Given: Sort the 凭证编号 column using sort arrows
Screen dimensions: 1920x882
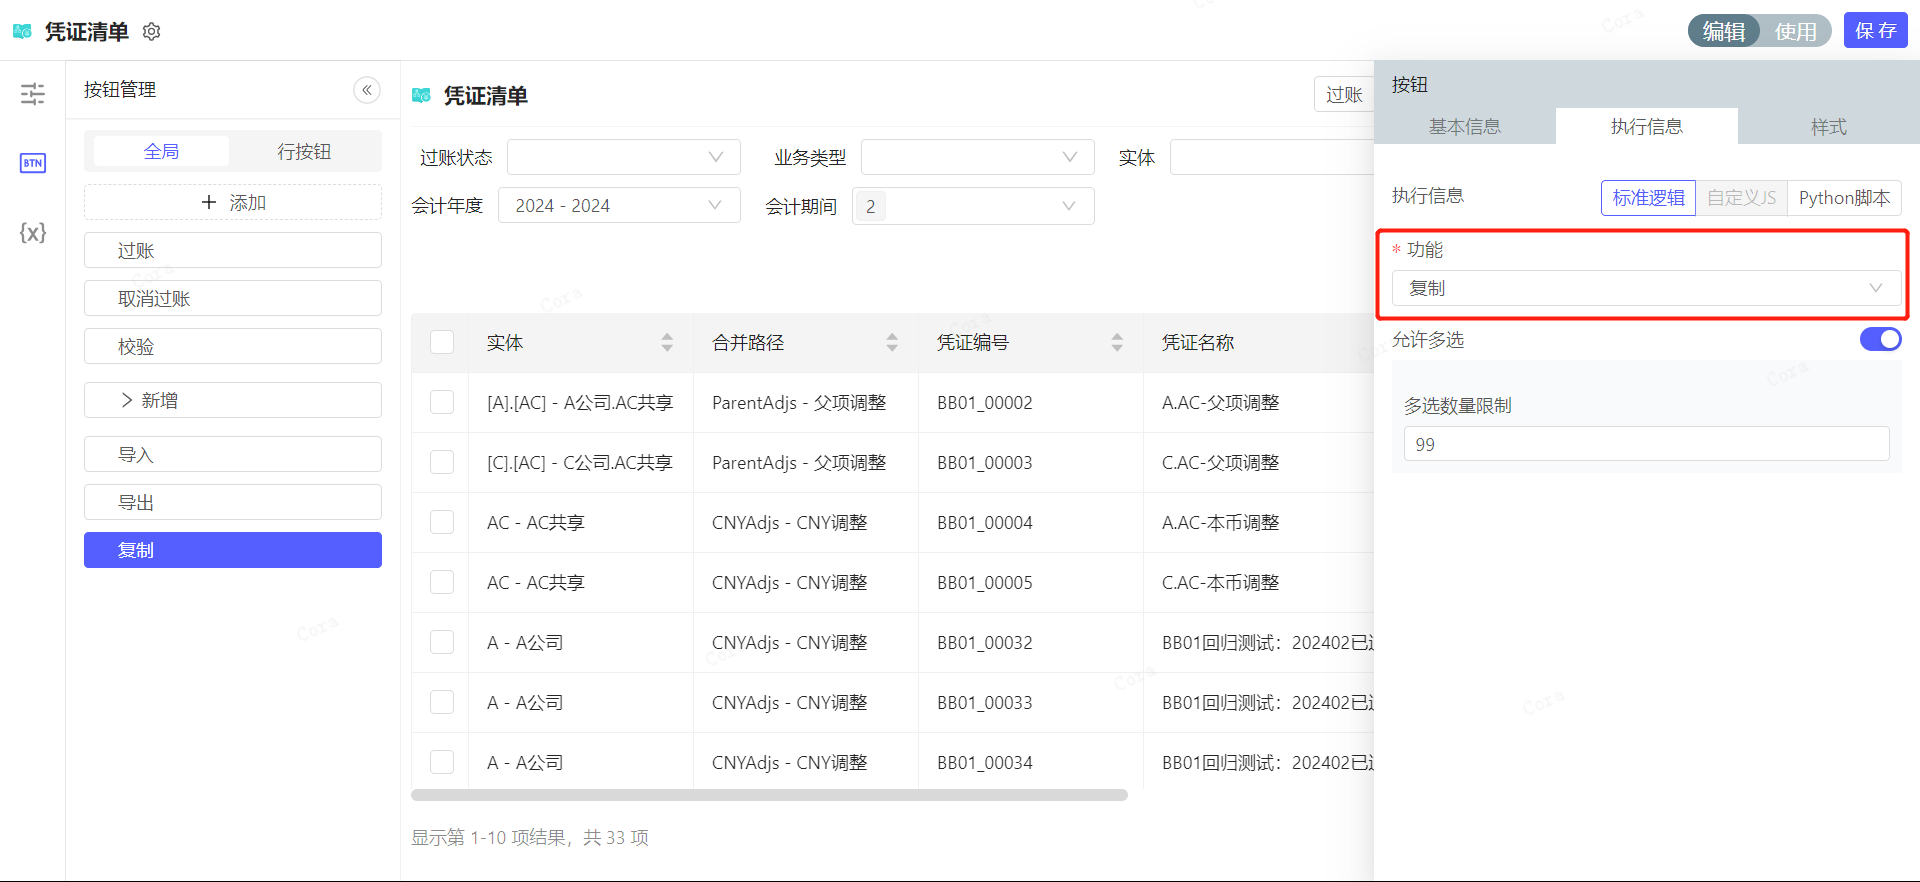Looking at the screenshot, I should point(1117,343).
